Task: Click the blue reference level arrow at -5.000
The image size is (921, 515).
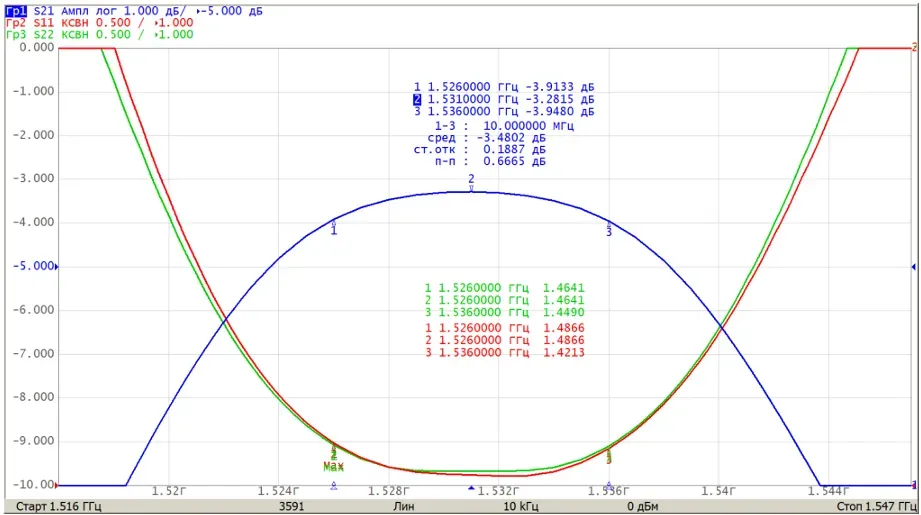Action: 56,267
